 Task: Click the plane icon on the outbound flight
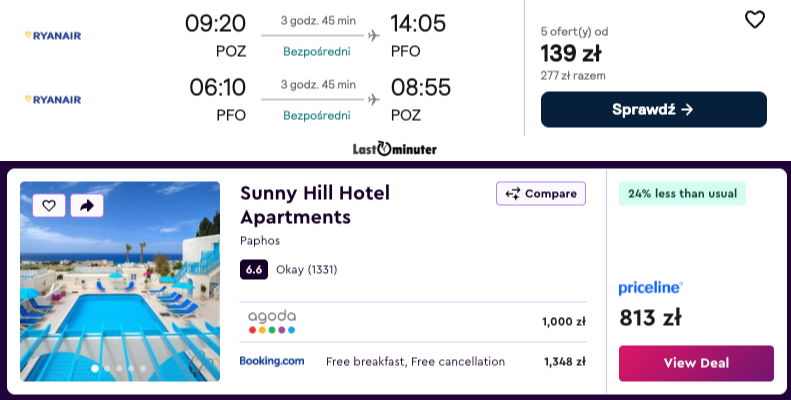pos(374,36)
